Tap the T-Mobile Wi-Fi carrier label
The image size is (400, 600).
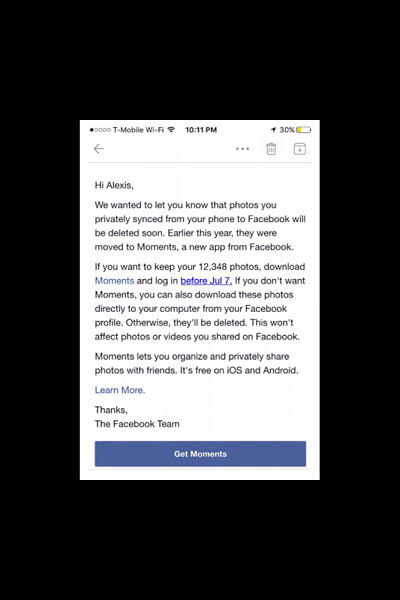point(138,130)
